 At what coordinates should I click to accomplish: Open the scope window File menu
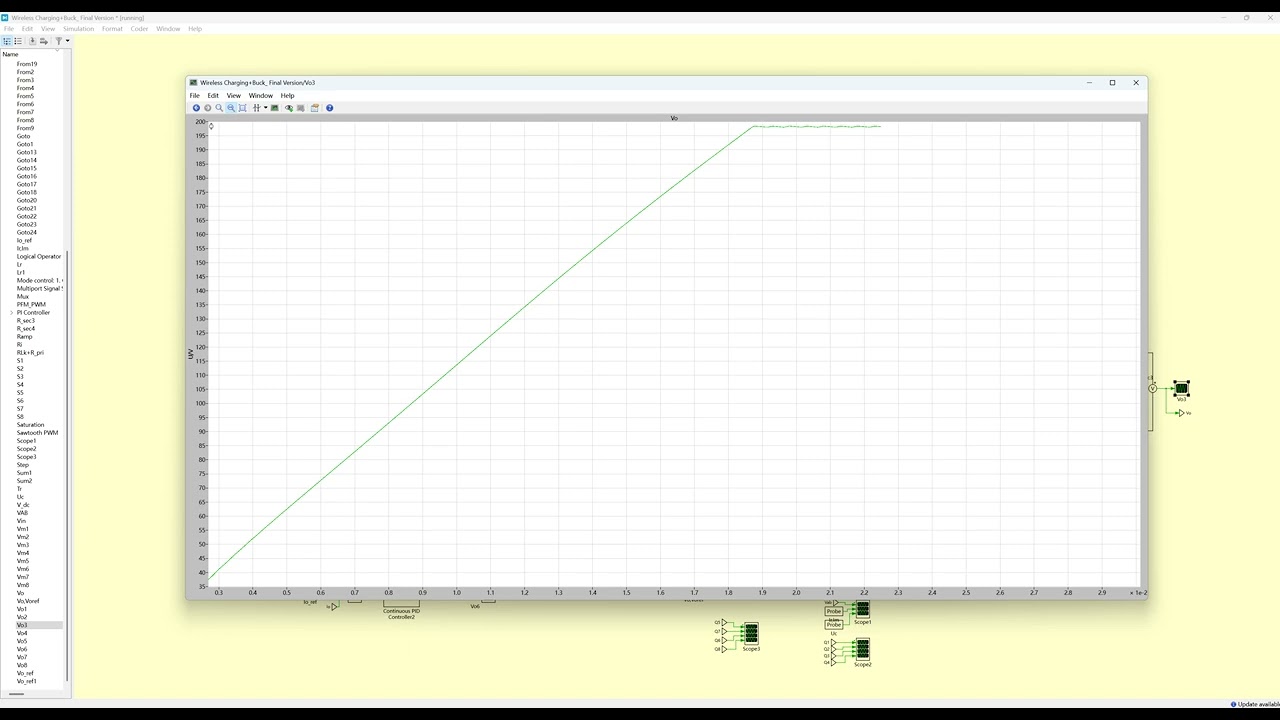click(195, 96)
